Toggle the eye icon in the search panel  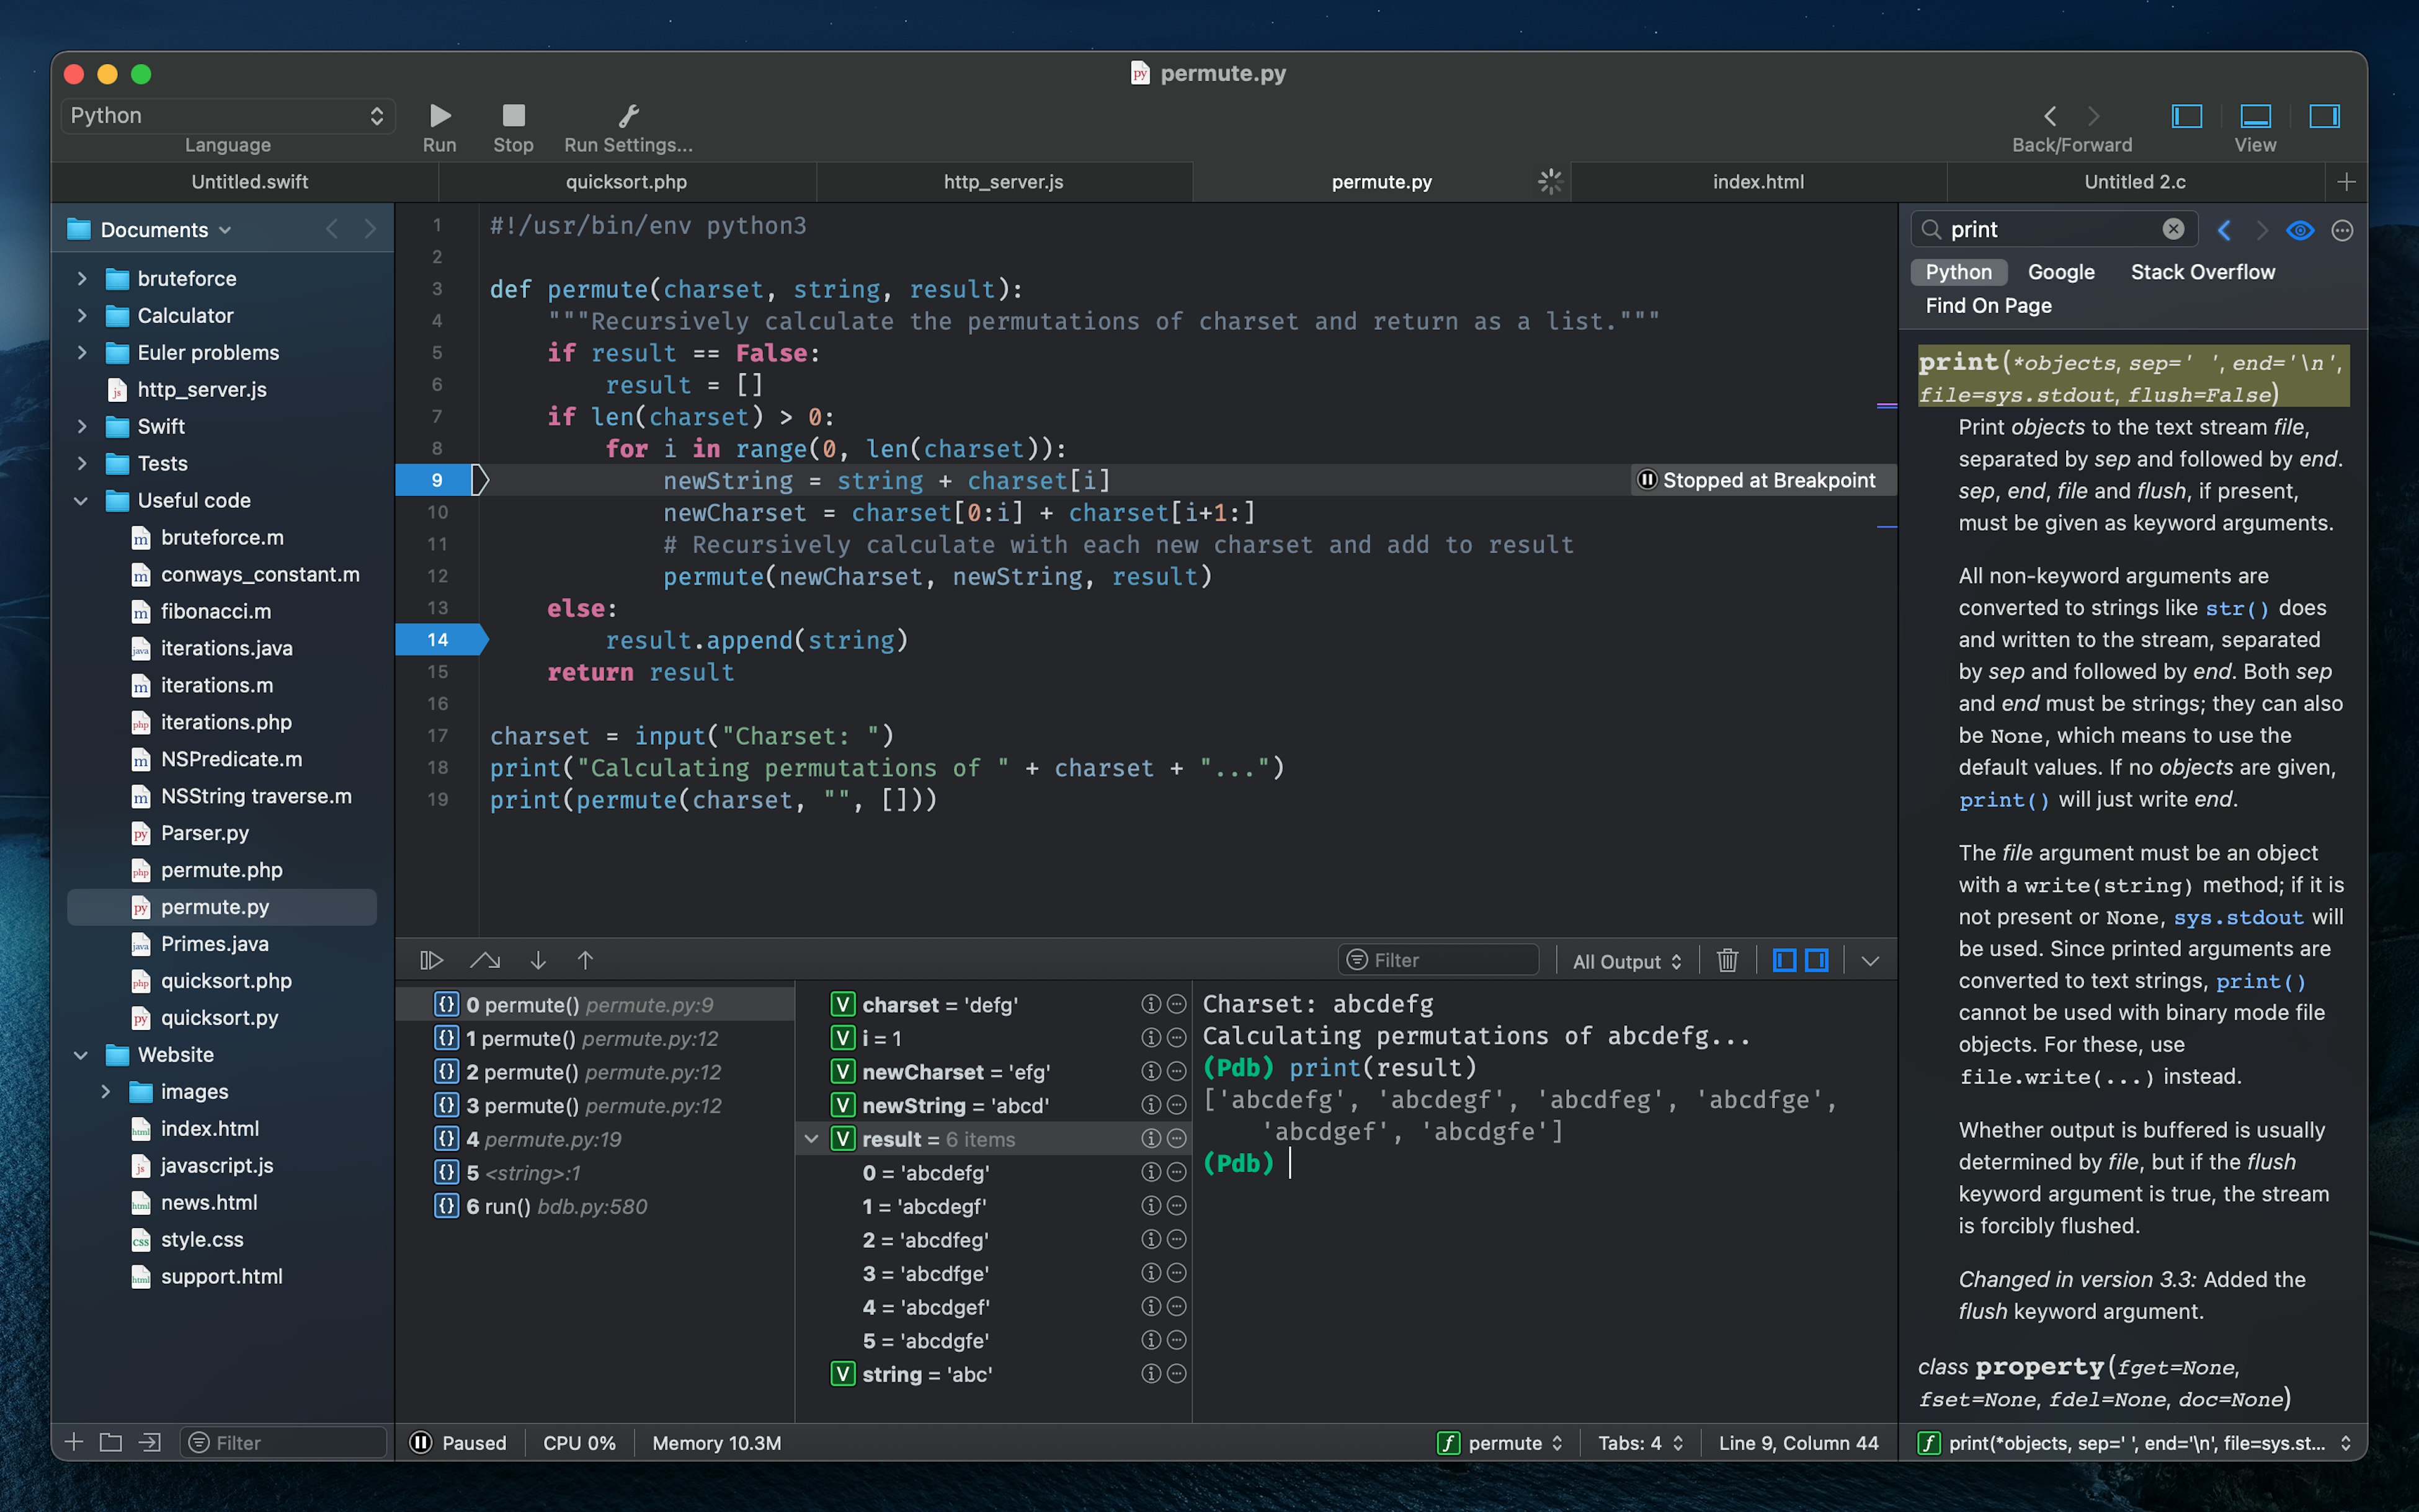click(2299, 230)
